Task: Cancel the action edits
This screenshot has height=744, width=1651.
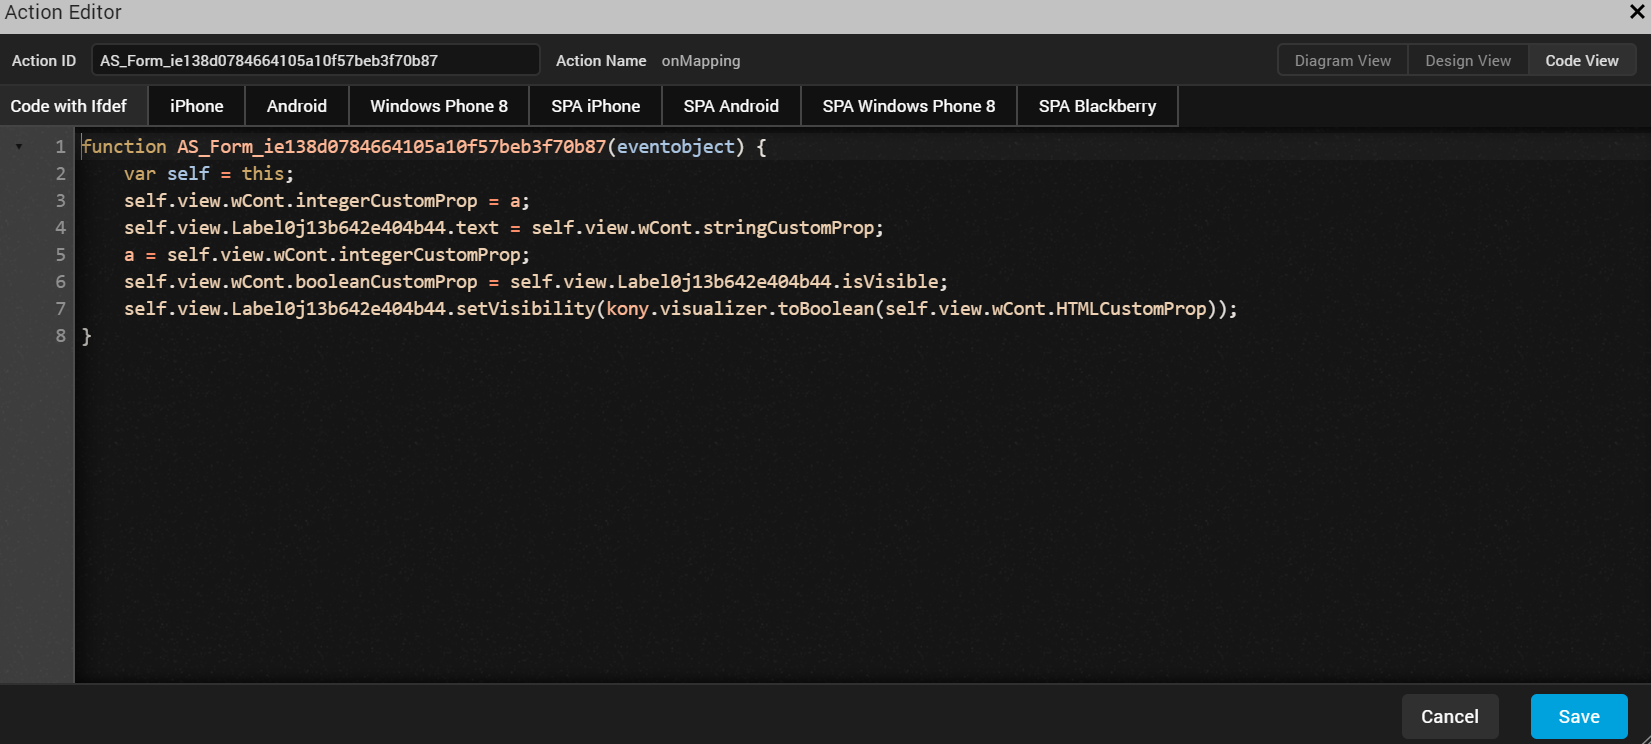Action: (1449, 716)
